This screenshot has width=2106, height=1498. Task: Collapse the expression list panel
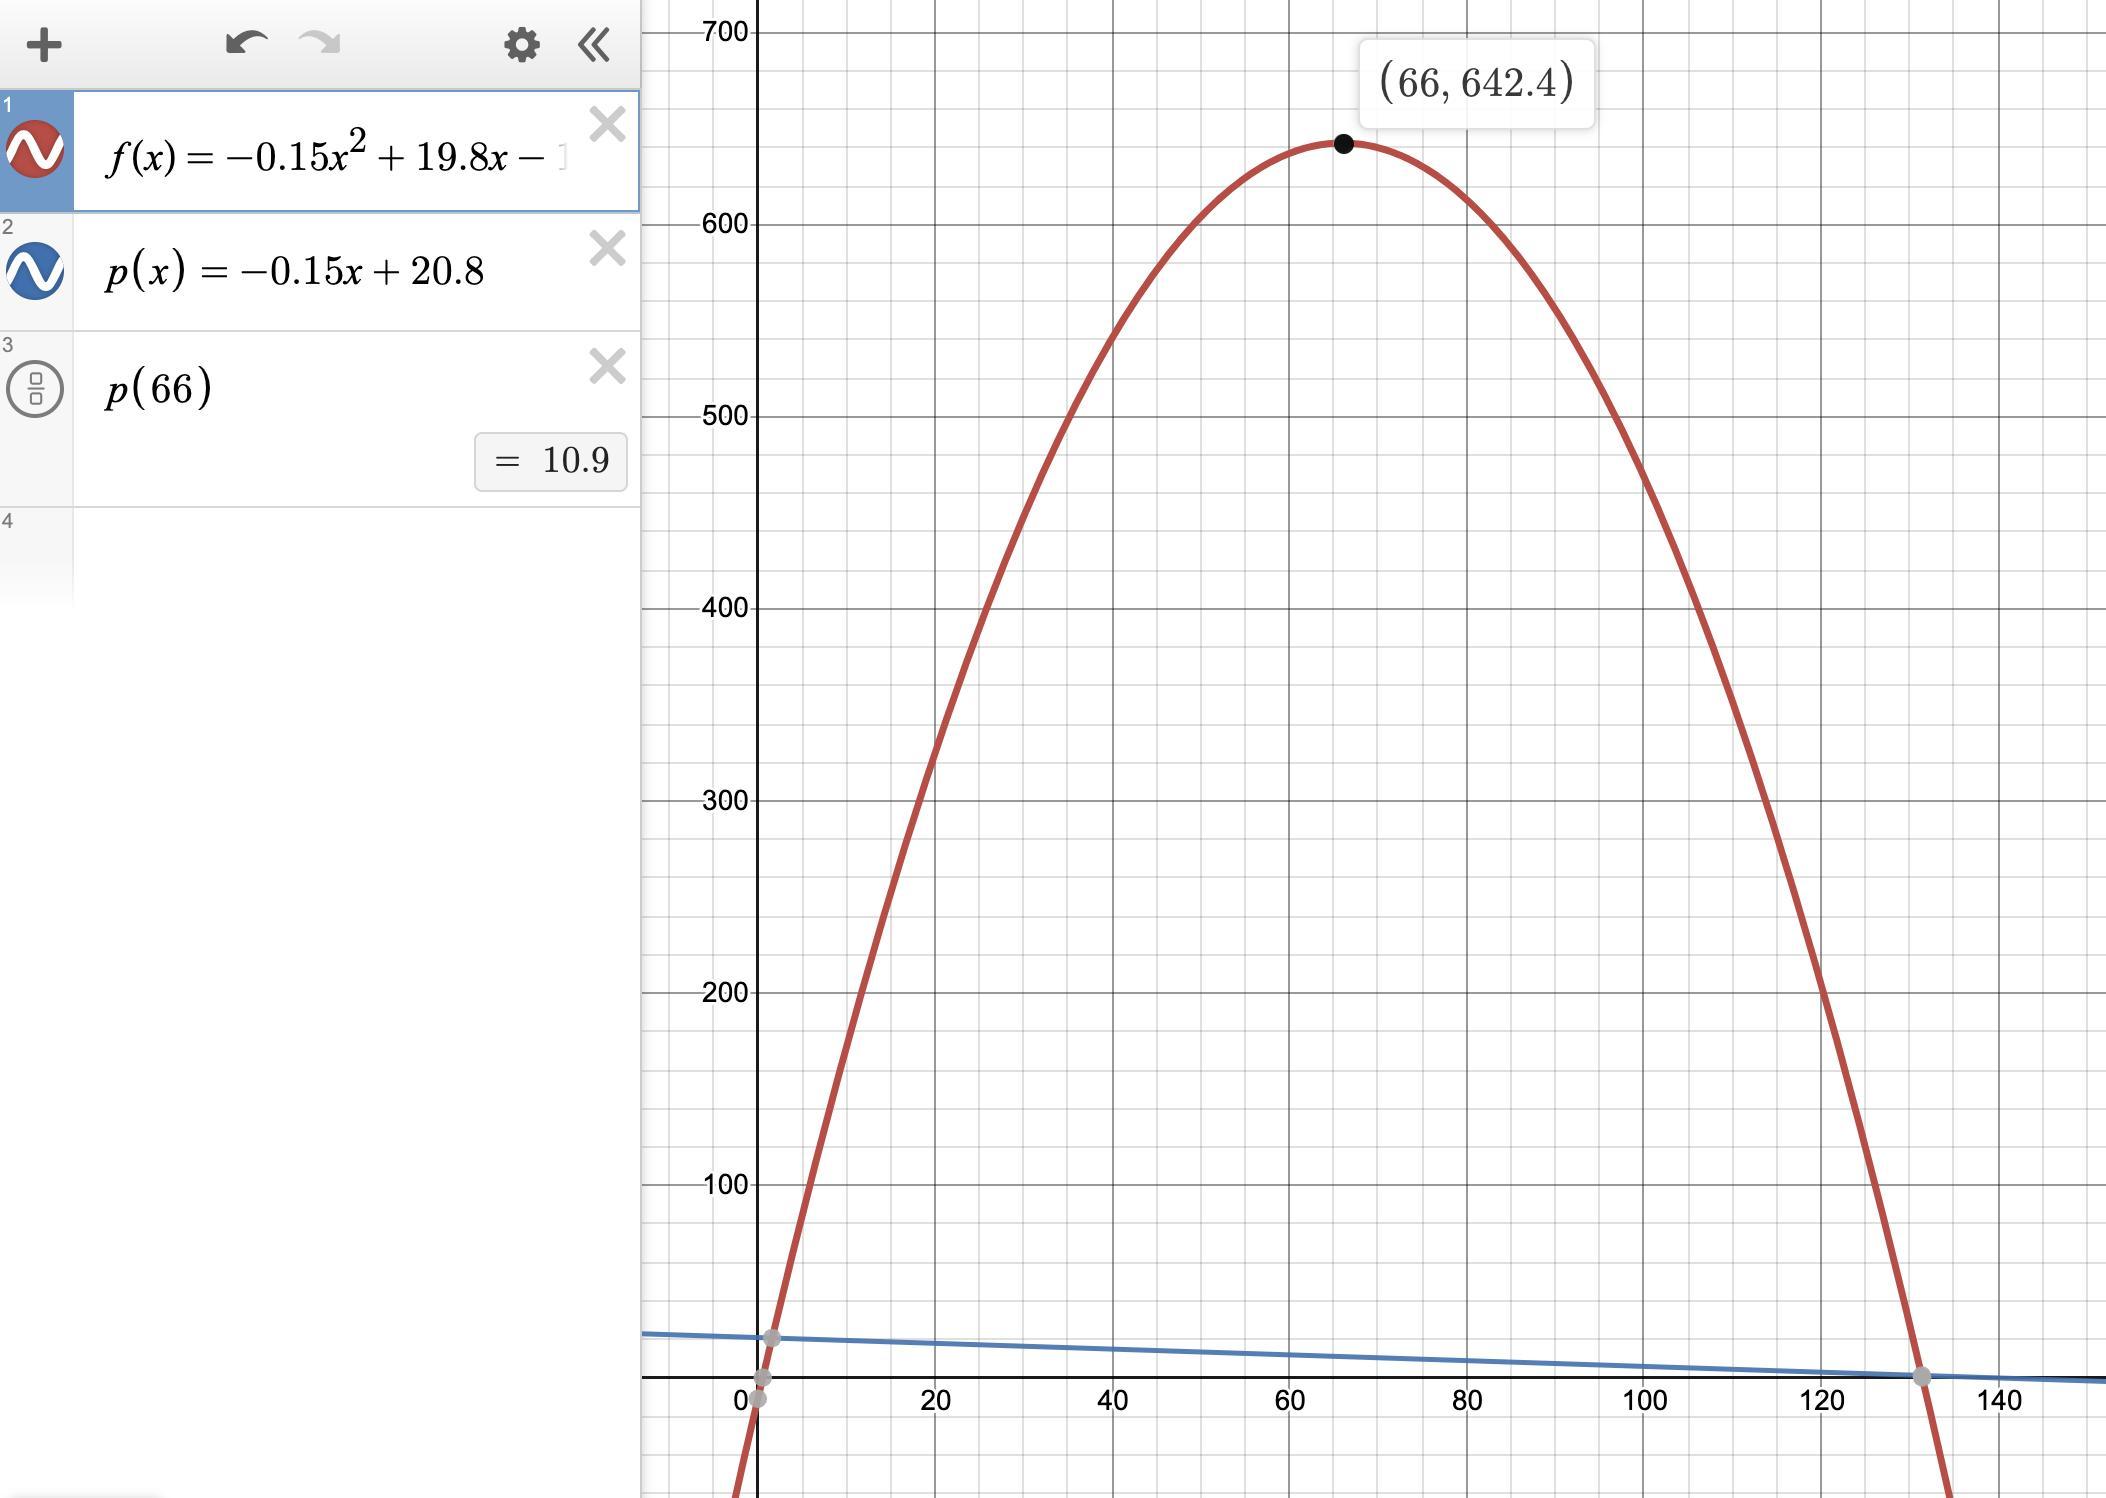[x=594, y=45]
